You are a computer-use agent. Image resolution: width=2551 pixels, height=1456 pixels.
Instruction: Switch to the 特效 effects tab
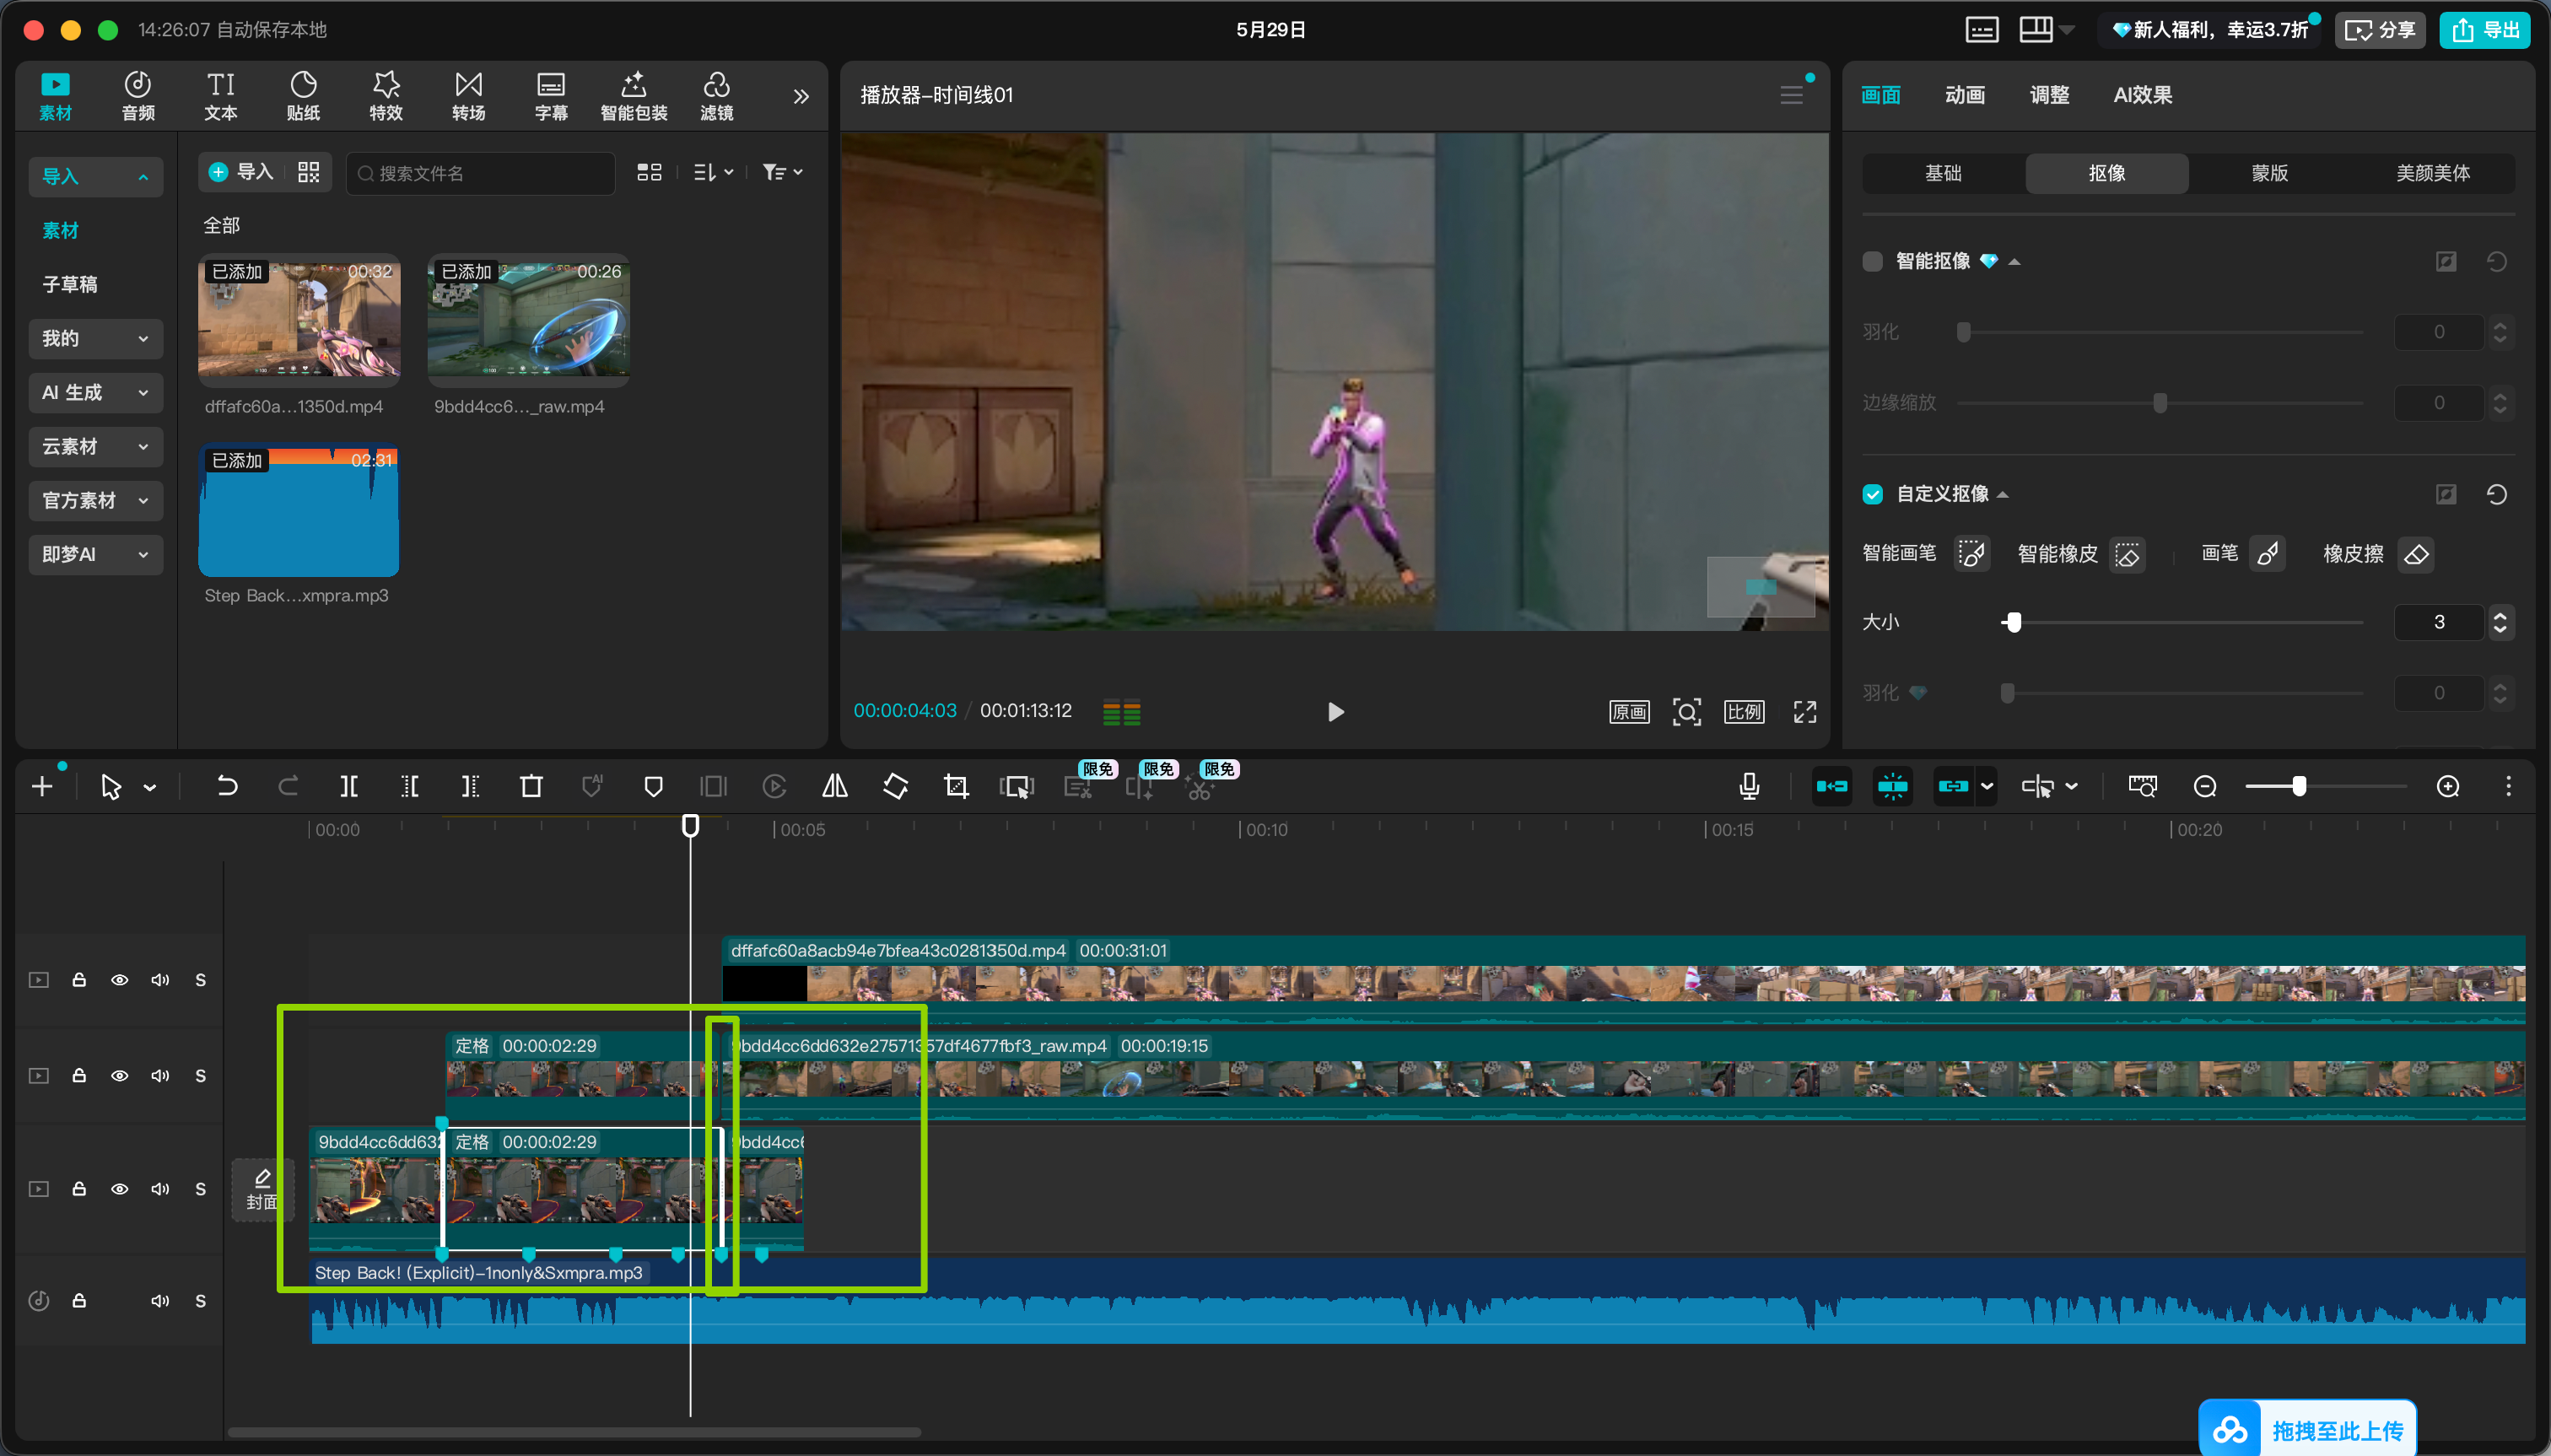click(x=386, y=97)
